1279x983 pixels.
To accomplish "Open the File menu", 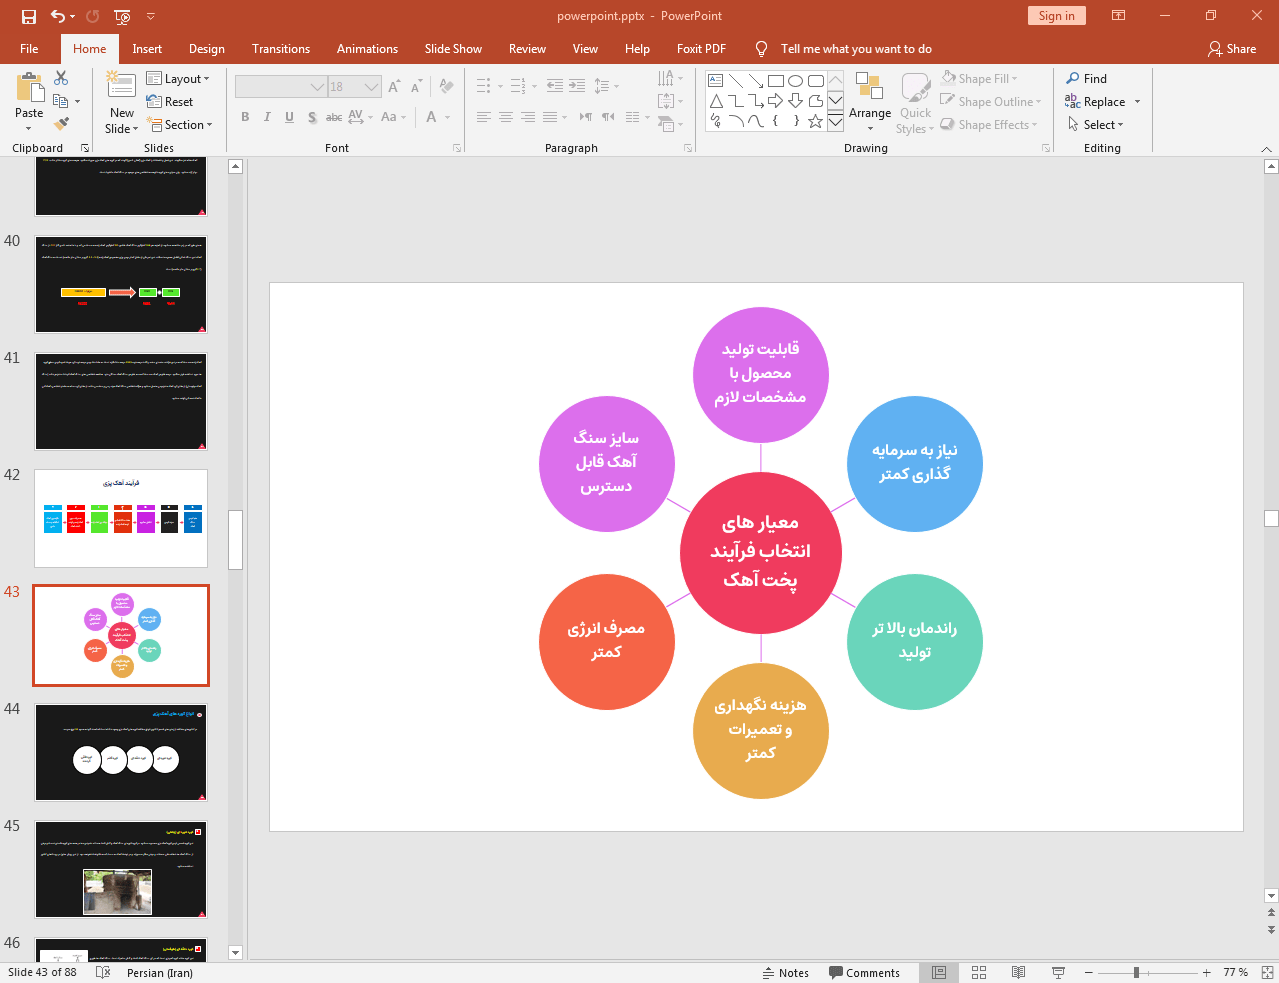I will pyautogui.click(x=29, y=49).
